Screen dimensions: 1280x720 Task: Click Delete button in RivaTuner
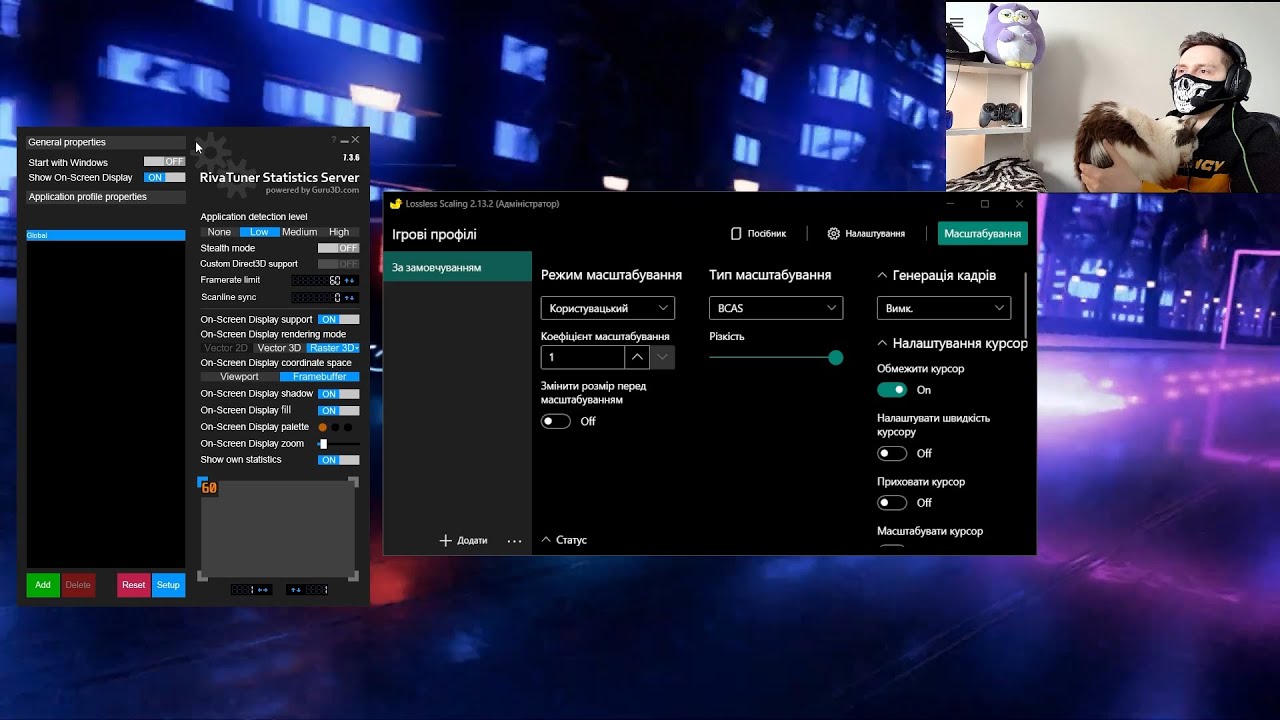(x=78, y=585)
